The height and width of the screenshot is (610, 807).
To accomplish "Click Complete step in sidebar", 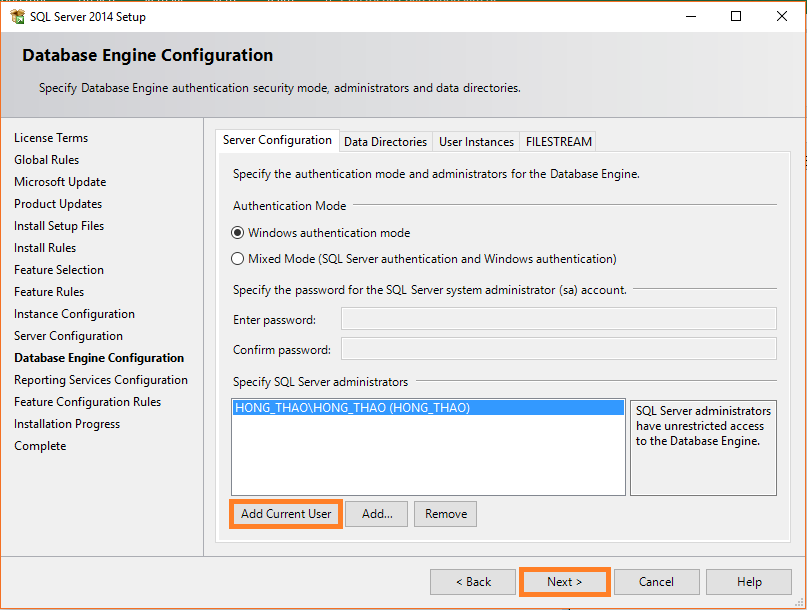I will [x=40, y=446].
